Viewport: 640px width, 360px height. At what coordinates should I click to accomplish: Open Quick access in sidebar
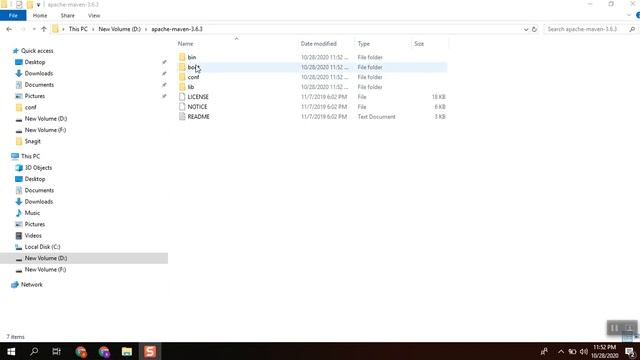tap(37, 51)
